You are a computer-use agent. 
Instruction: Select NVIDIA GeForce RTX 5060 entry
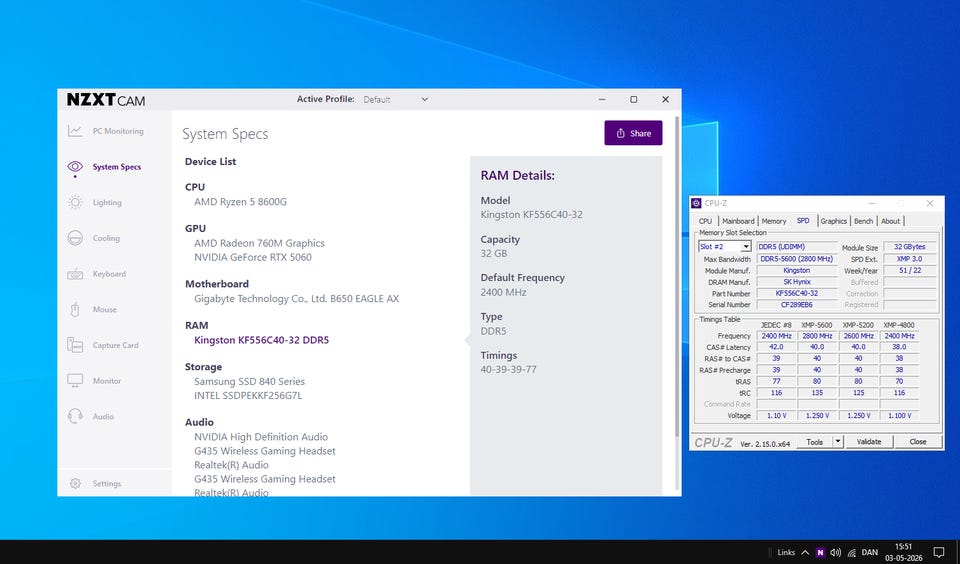tap(253, 257)
